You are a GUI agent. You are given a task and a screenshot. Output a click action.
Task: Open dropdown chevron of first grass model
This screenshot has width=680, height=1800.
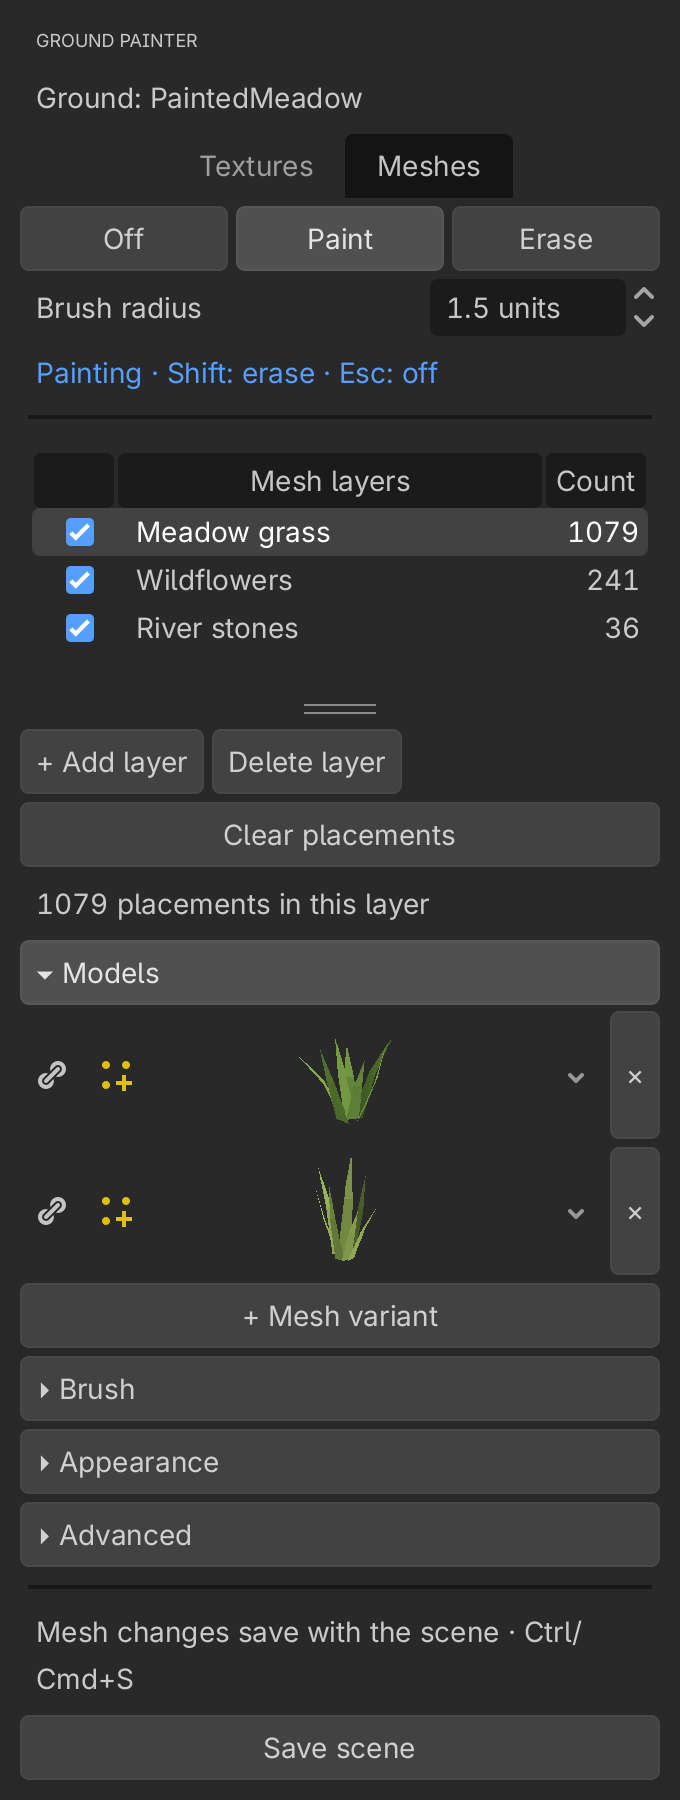(x=576, y=1077)
